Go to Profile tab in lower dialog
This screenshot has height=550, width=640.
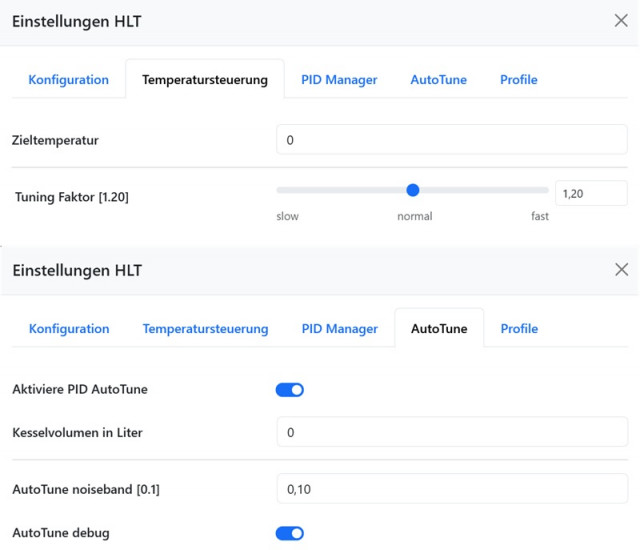click(x=519, y=329)
